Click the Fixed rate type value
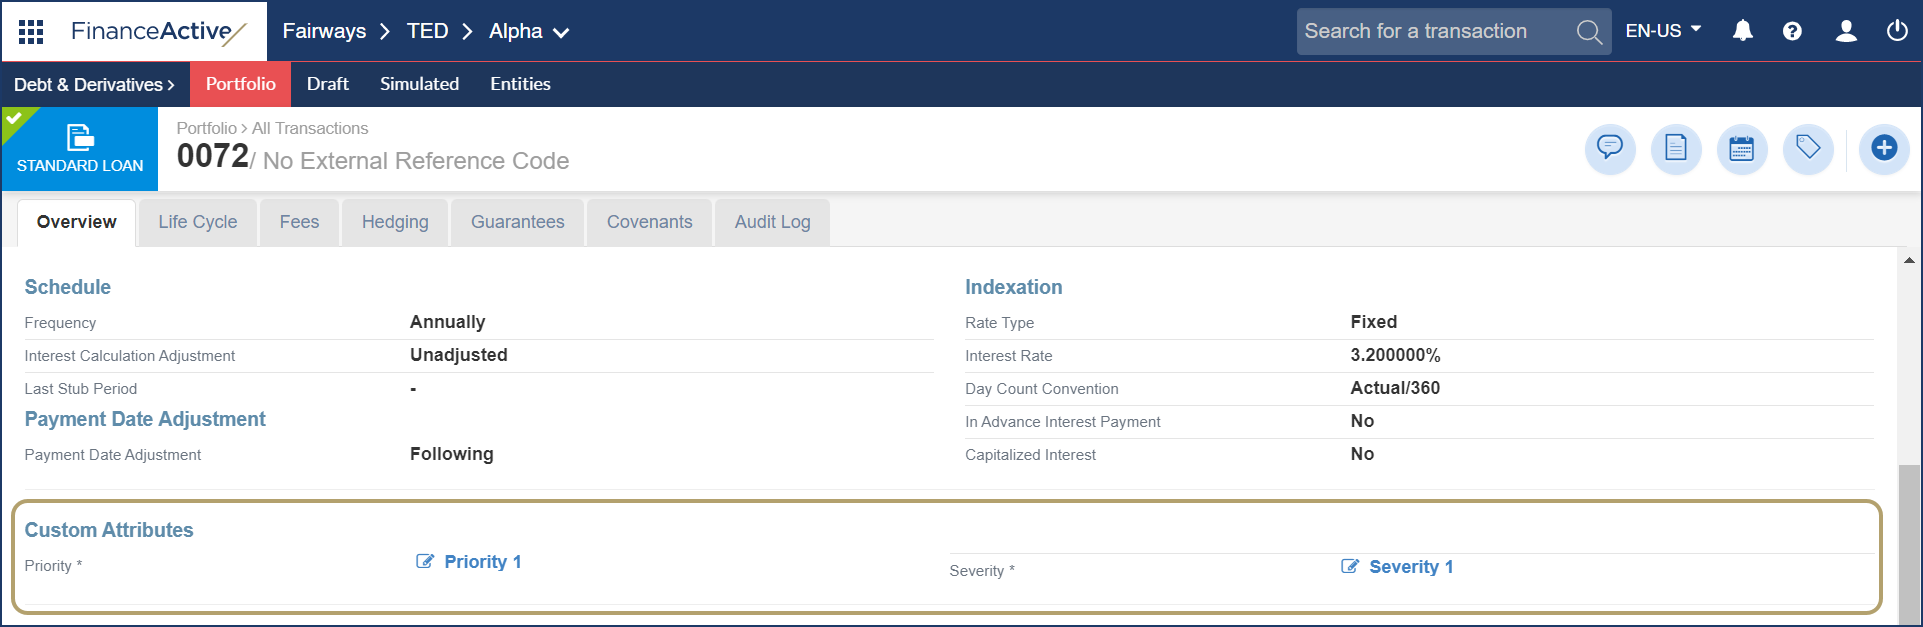1923x627 pixels. coord(1373,322)
